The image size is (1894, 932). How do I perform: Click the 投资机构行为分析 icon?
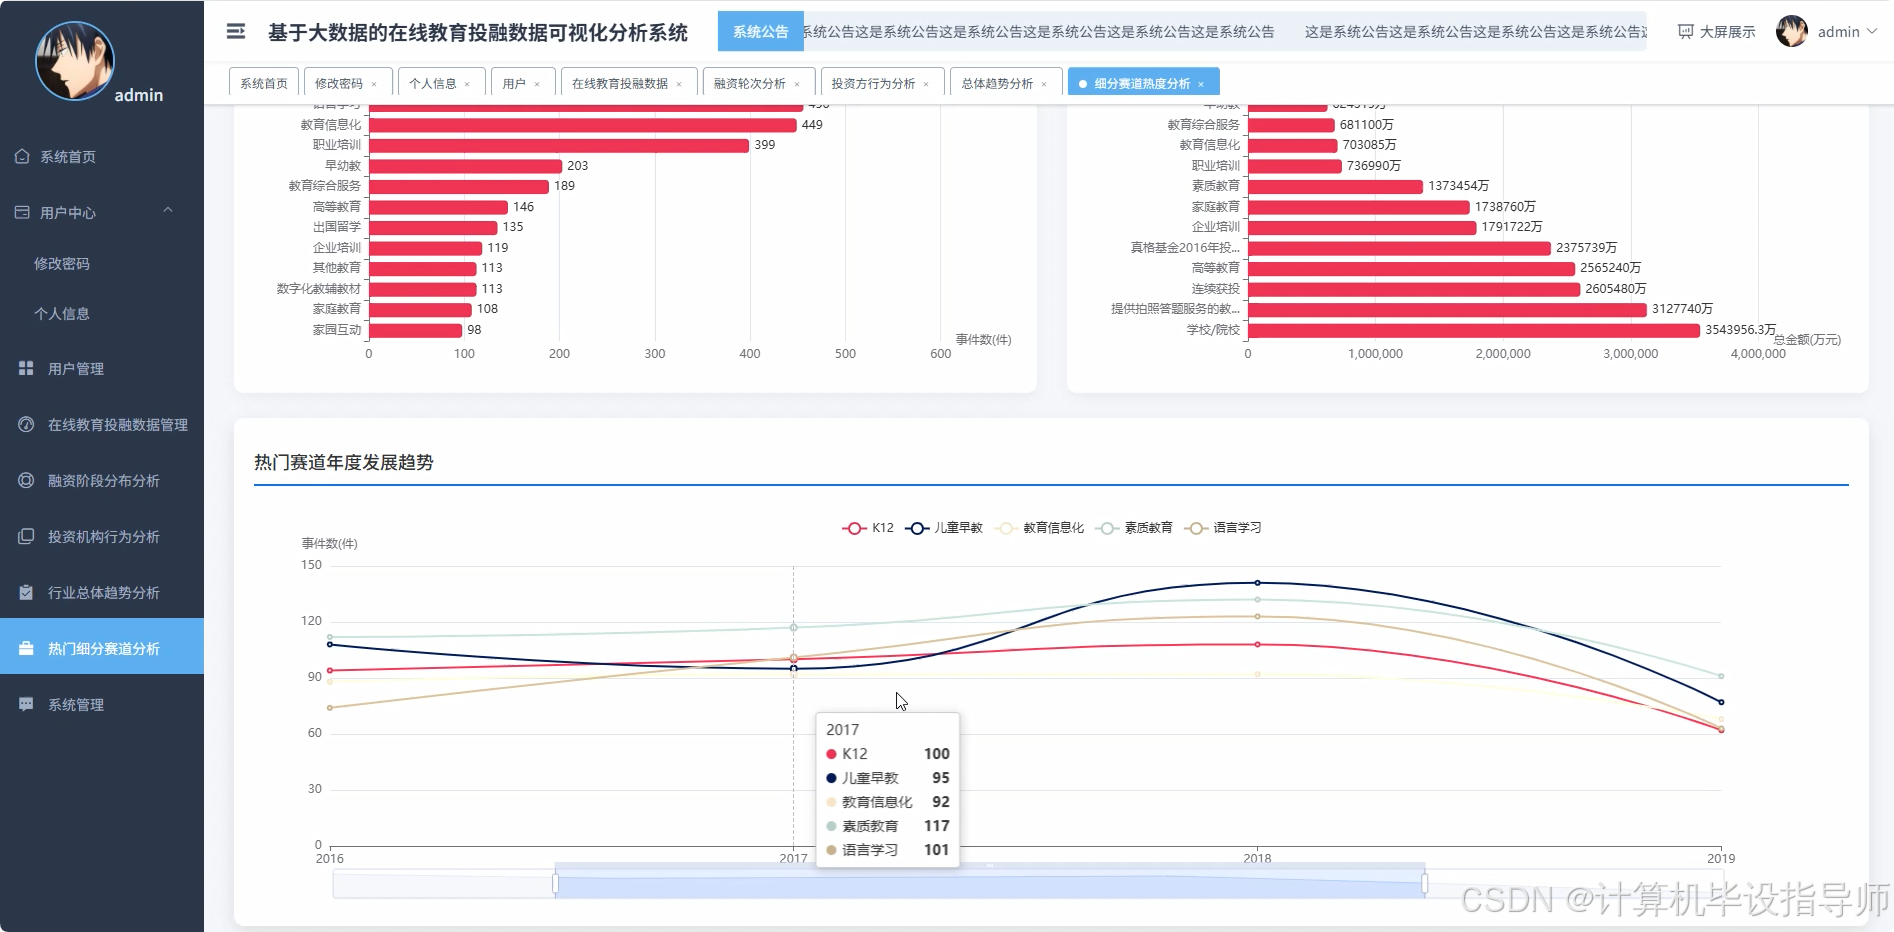pyautogui.click(x=26, y=537)
